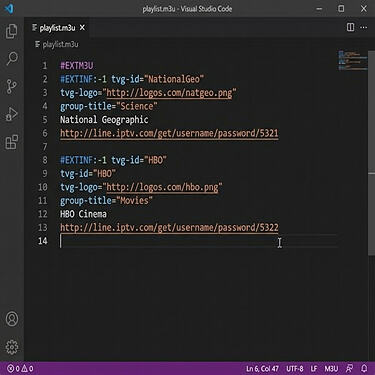Open the editor More Actions ellipsis
The height and width of the screenshot is (375, 375).
[x=364, y=27]
